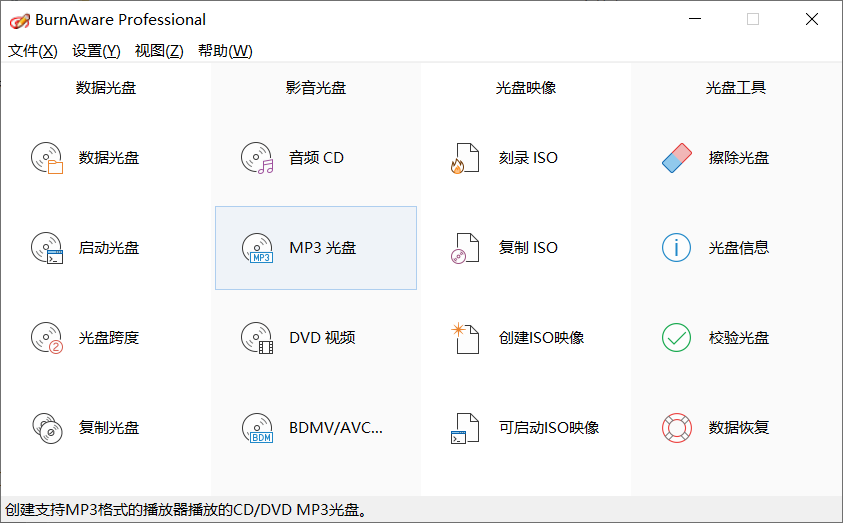Close the BurnAware Professional window
843x523 pixels.
pyautogui.click(x=812, y=19)
